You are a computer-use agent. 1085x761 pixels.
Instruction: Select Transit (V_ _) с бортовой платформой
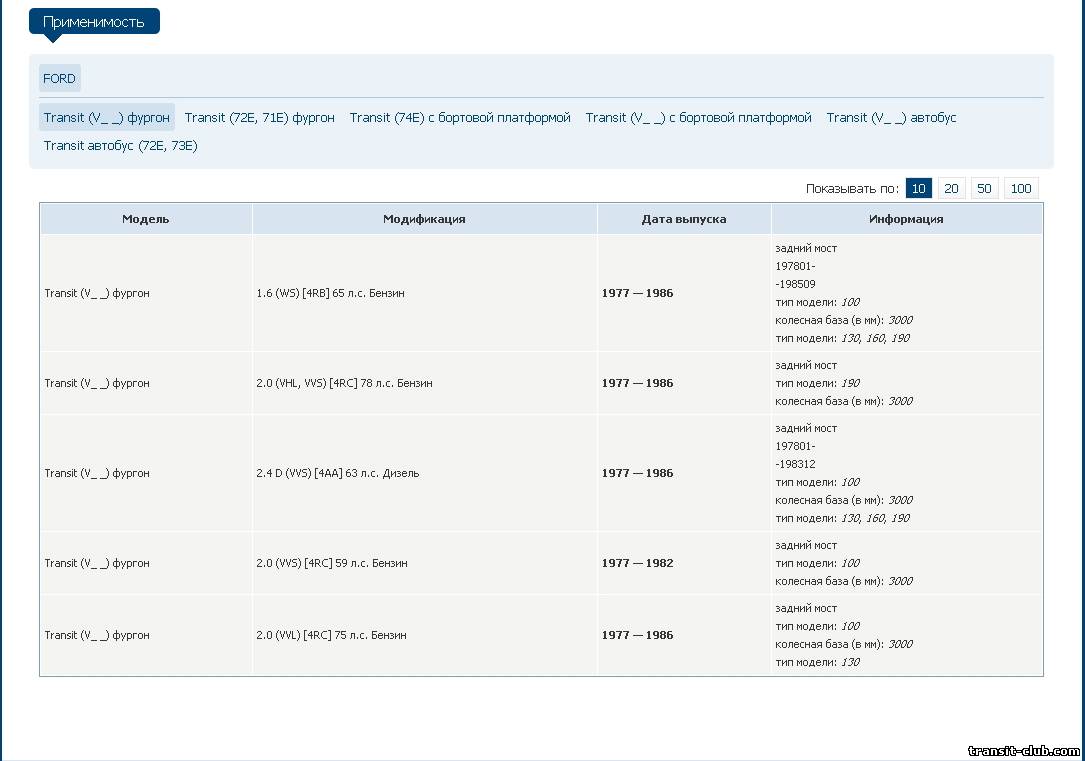698,118
